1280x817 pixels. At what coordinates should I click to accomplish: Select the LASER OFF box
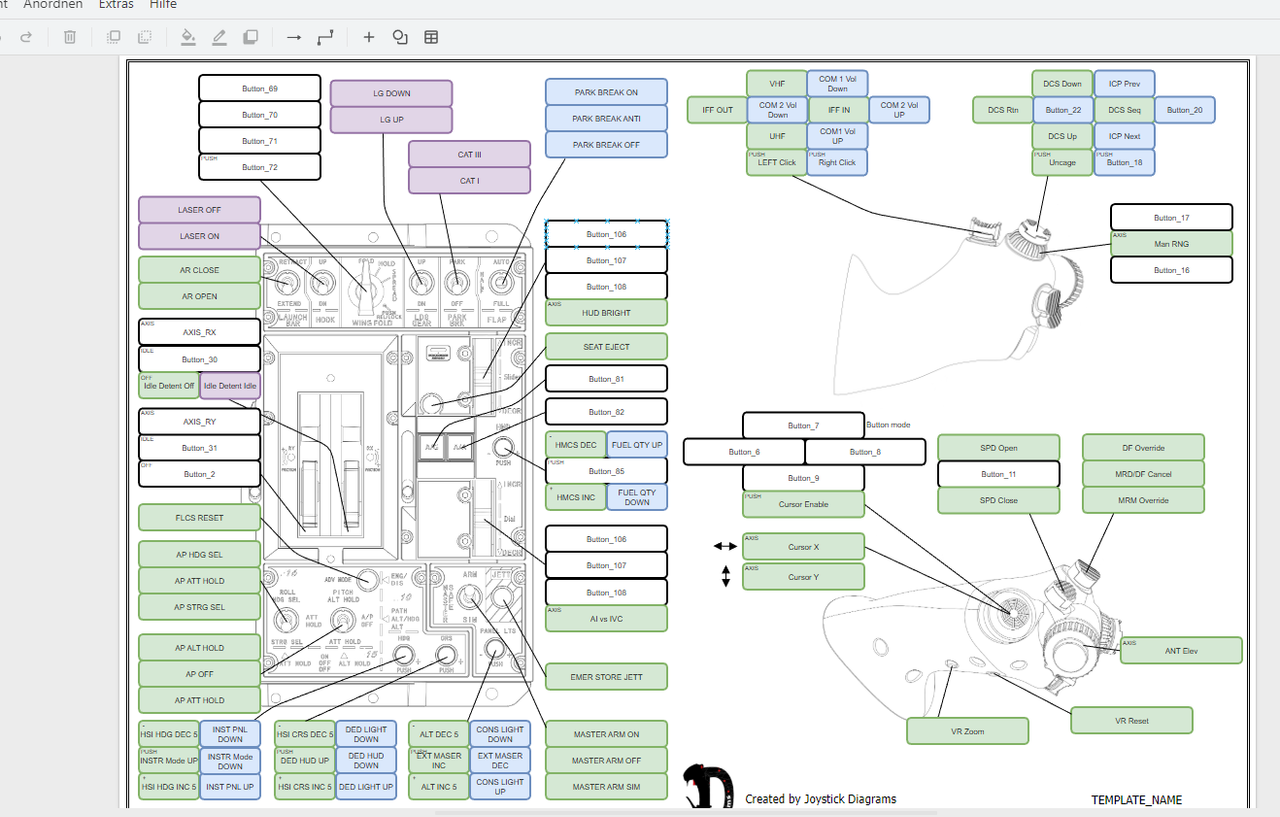(x=199, y=210)
